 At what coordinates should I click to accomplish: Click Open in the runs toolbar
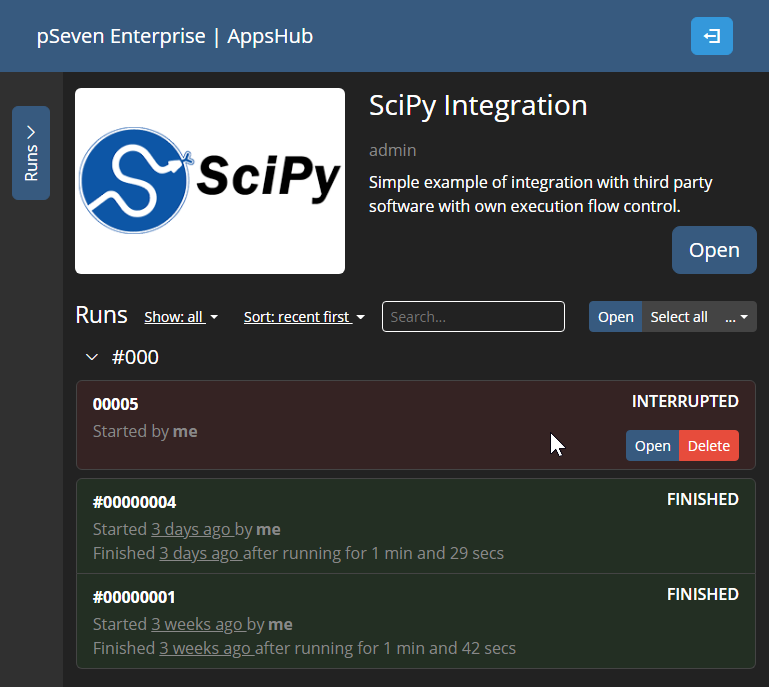(615, 317)
